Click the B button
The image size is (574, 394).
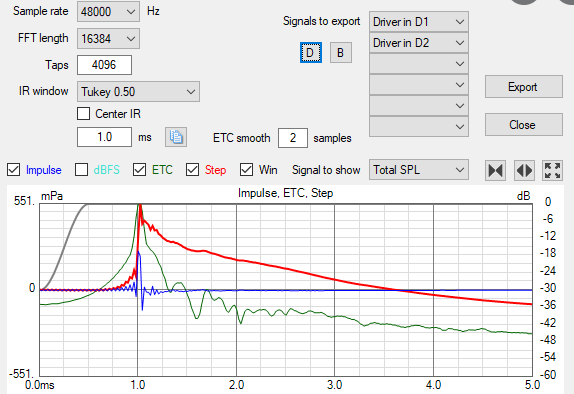tap(341, 53)
